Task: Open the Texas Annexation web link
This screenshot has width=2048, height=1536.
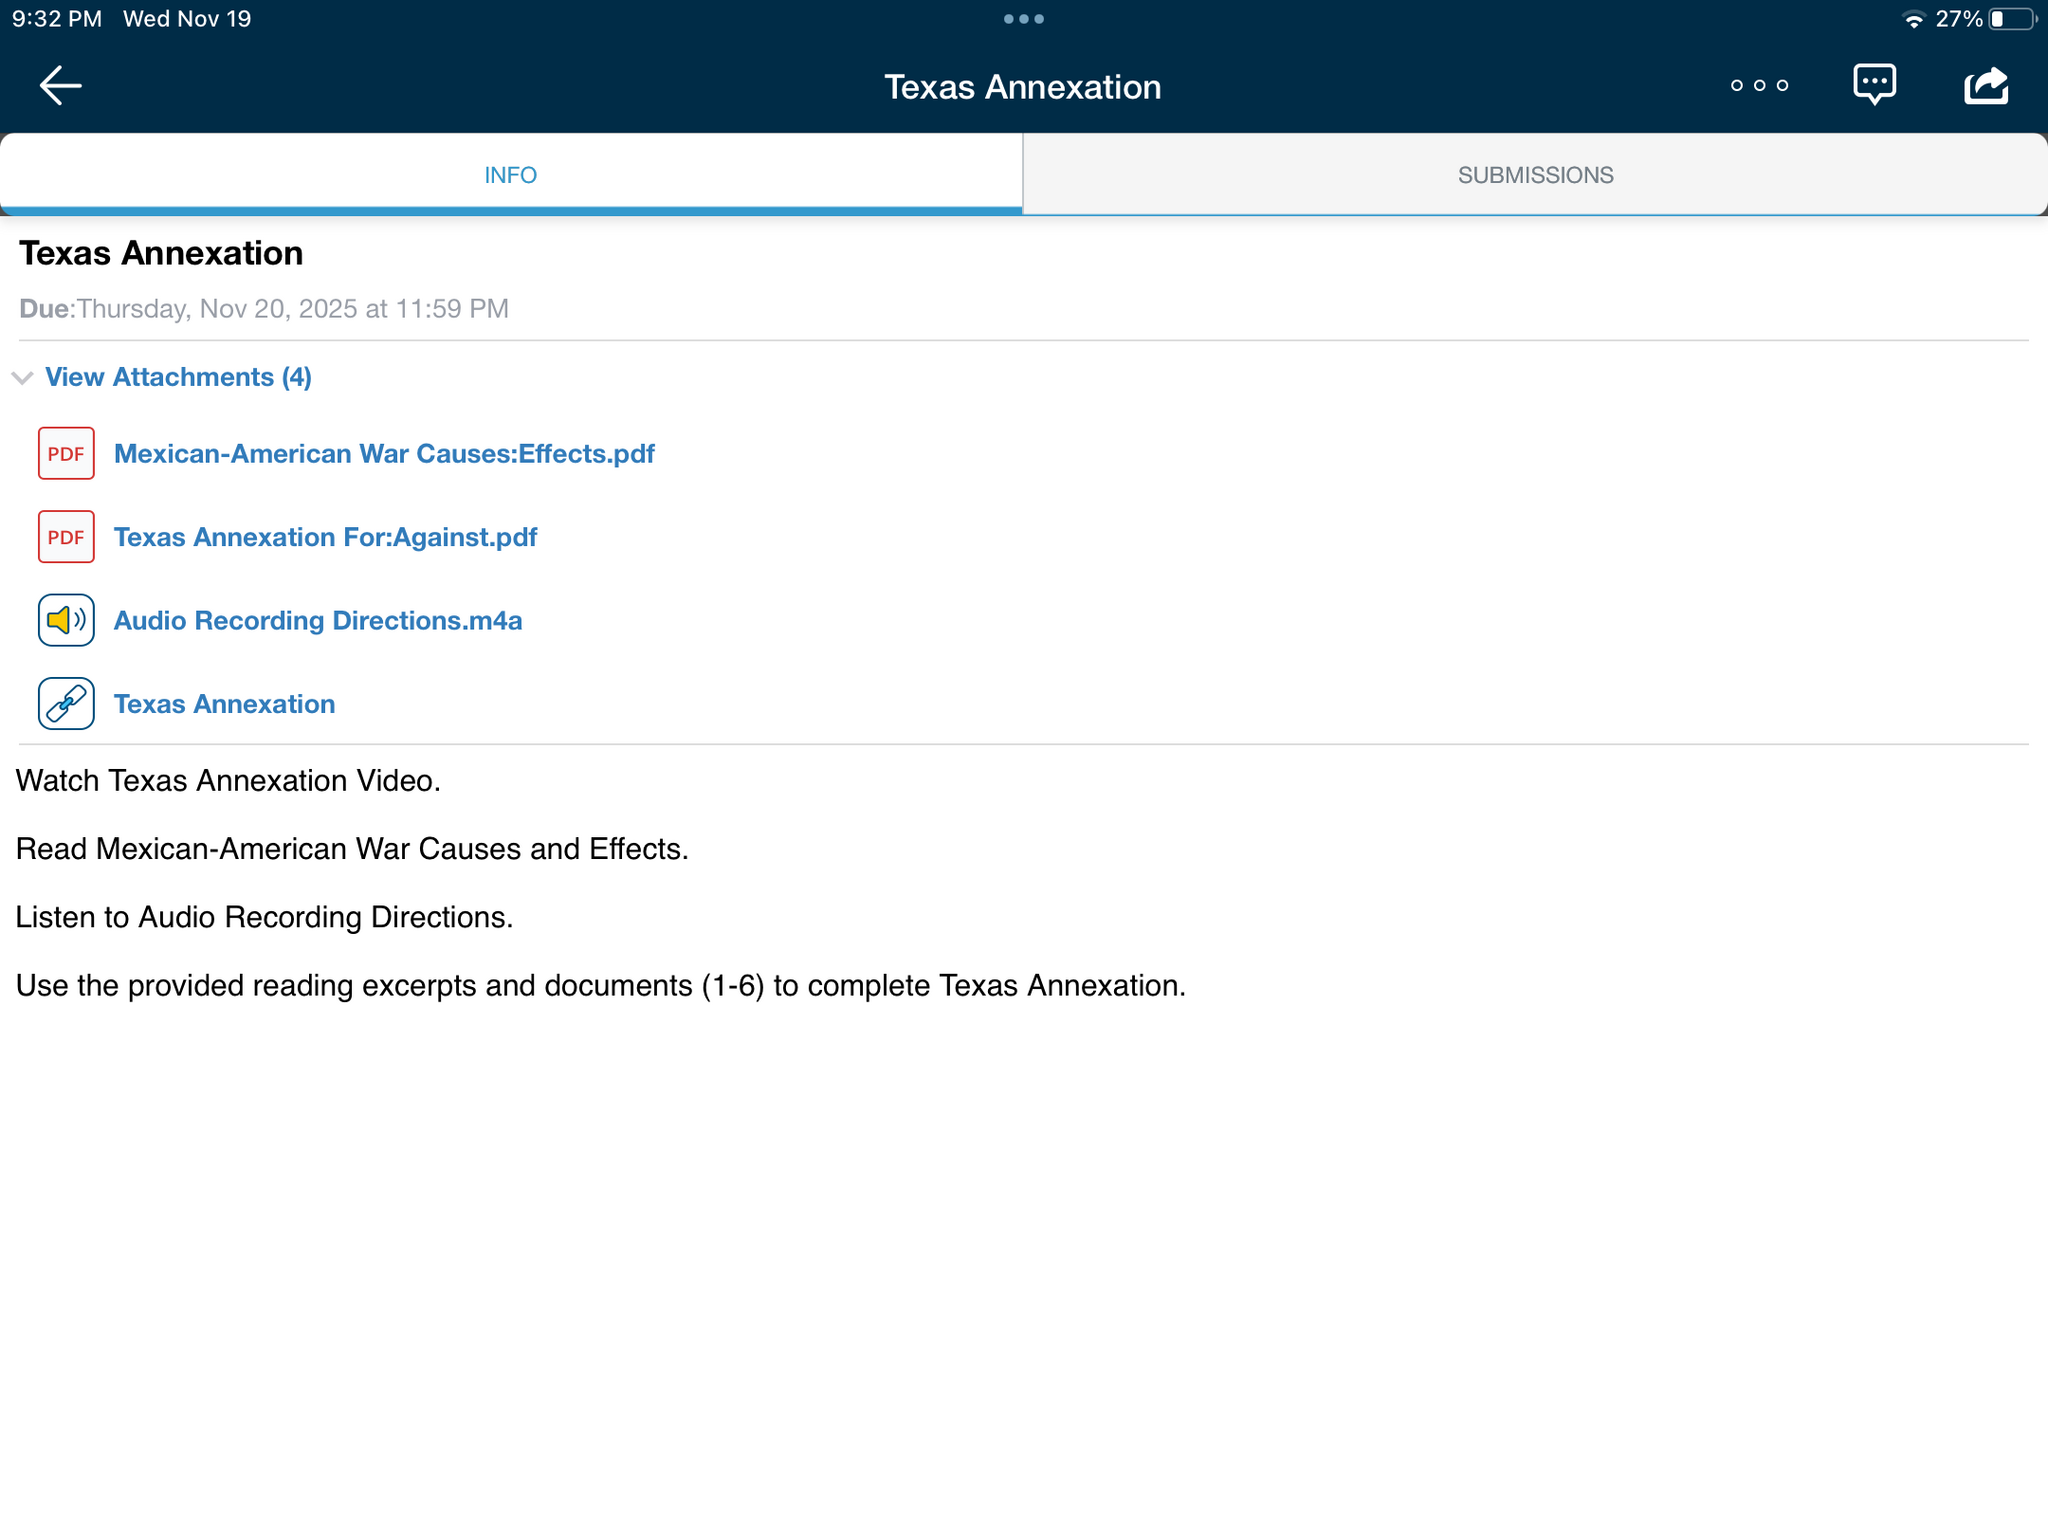Action: (224, 704)
